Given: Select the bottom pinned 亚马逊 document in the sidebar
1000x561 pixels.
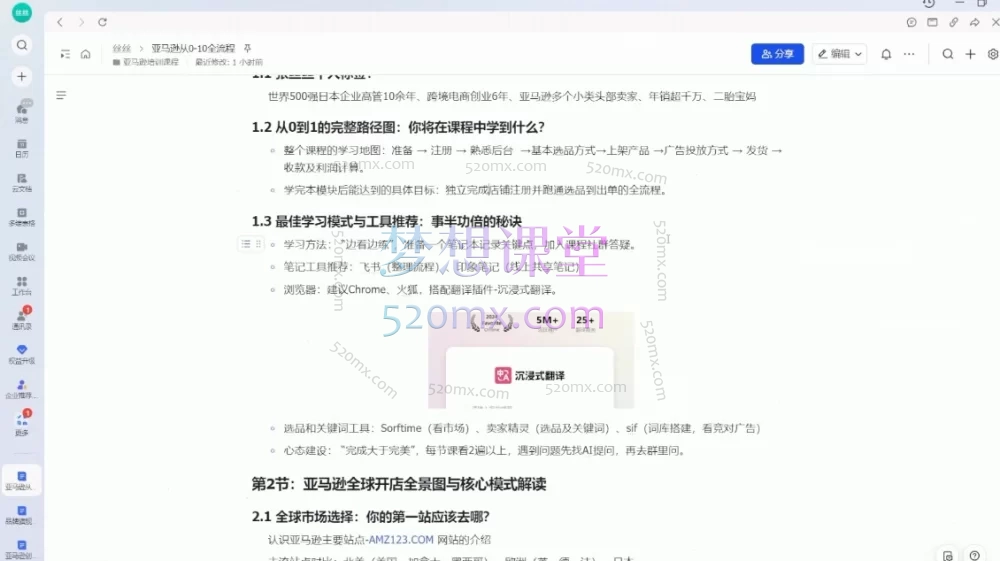Looking at the screenshot, I should [x=22, y=549].
